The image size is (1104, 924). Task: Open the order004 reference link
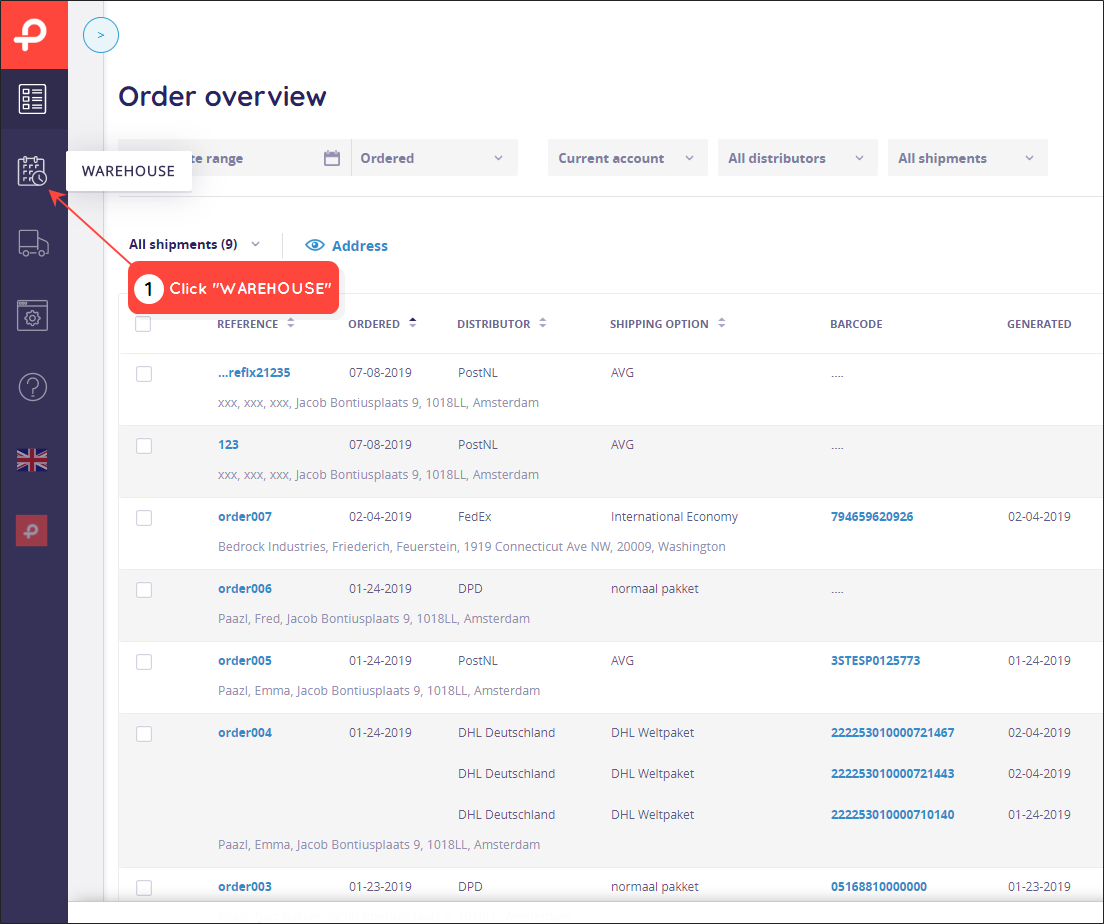(x=245, y=732)
